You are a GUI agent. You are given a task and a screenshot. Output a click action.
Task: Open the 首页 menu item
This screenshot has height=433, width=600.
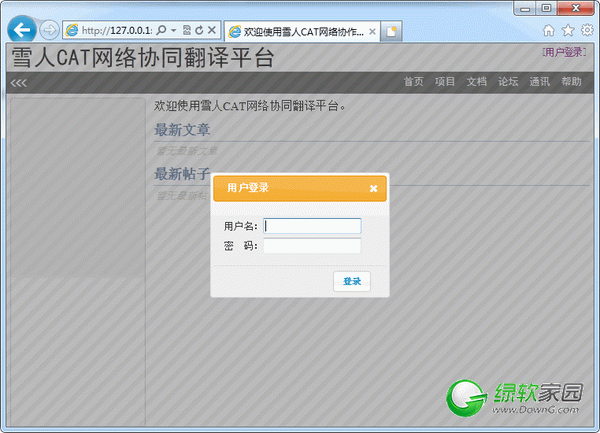[413, 81]
